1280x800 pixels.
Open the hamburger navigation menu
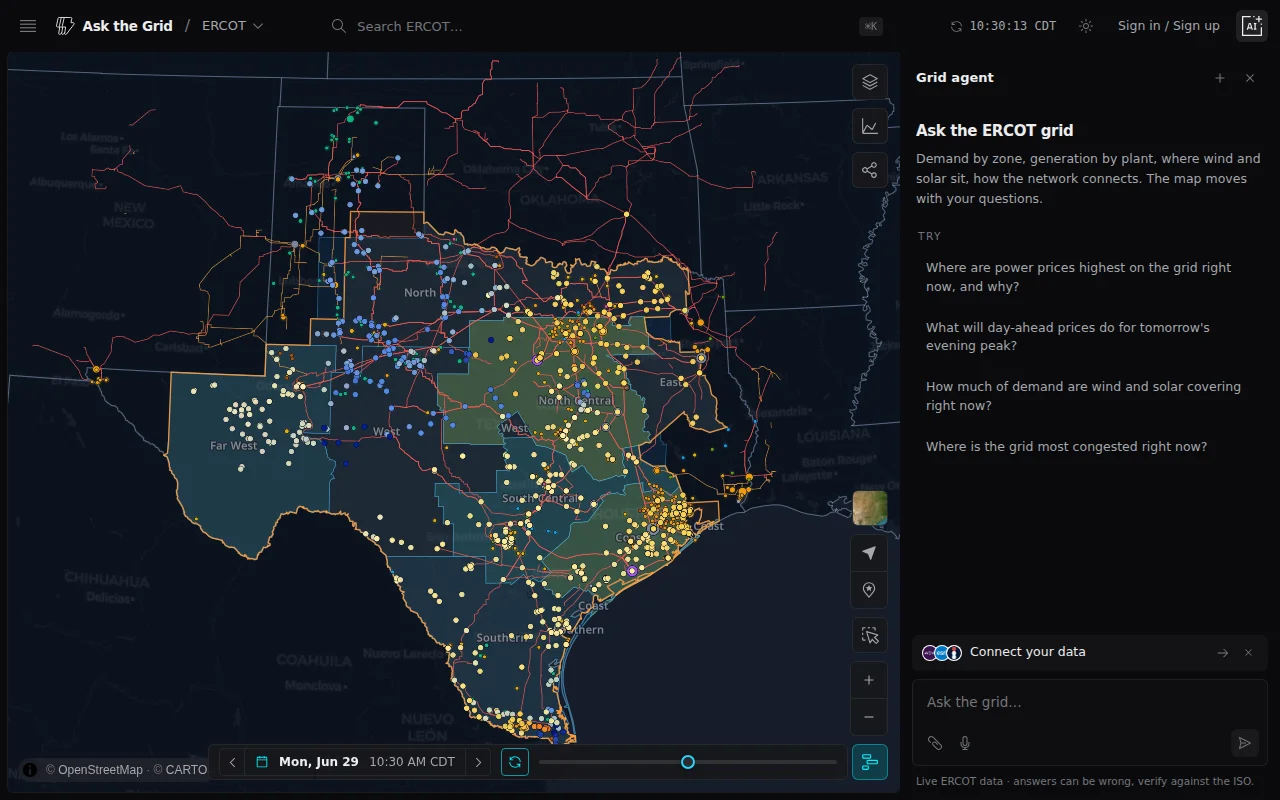(28, 26)
